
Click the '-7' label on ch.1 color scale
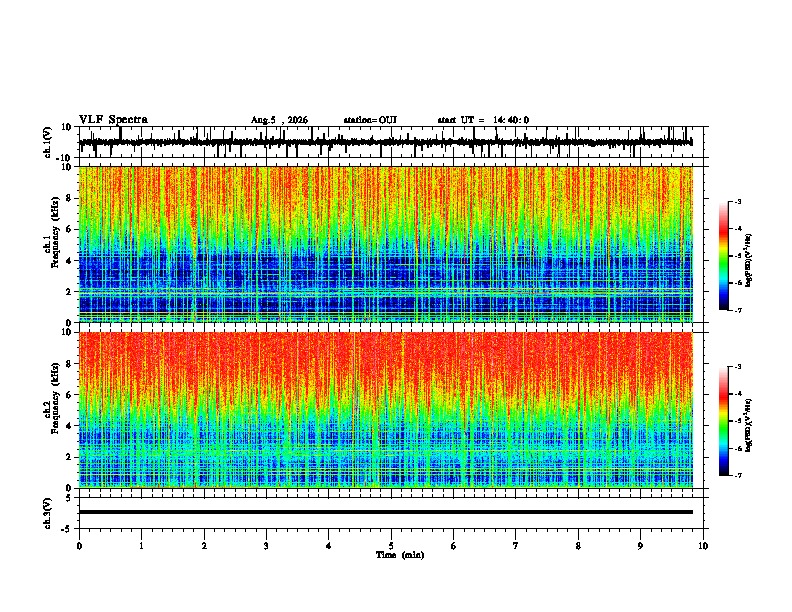(738, 310)
